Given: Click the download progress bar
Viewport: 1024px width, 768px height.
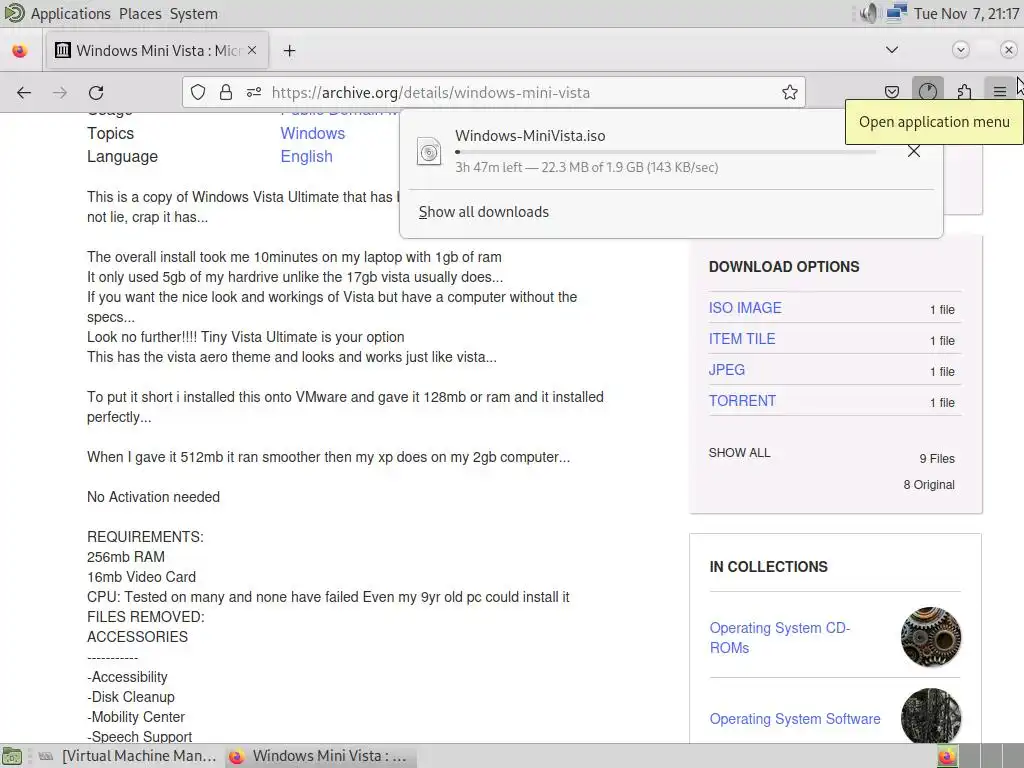Looking at the screenshot, I should point(665,152).
